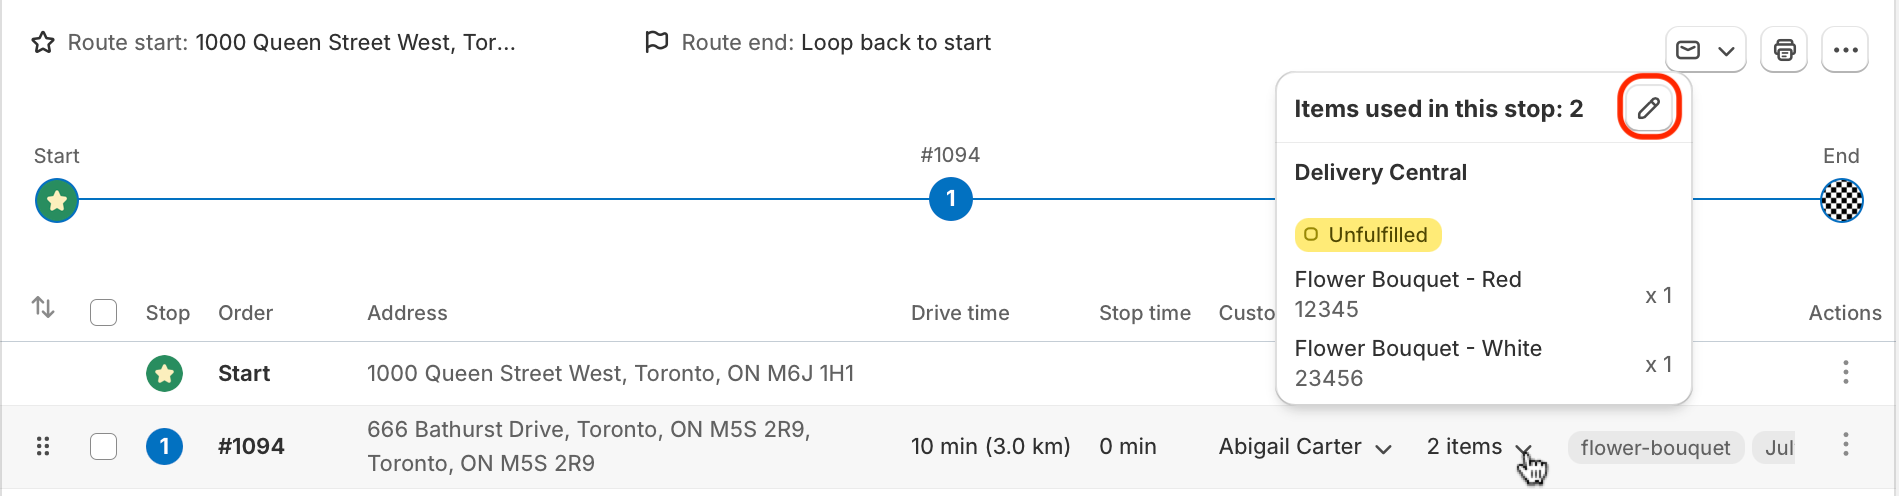Expand the Abigail Carter customer dropdown
Screen dimensions: 1899x496
(x=1384, y=449)
